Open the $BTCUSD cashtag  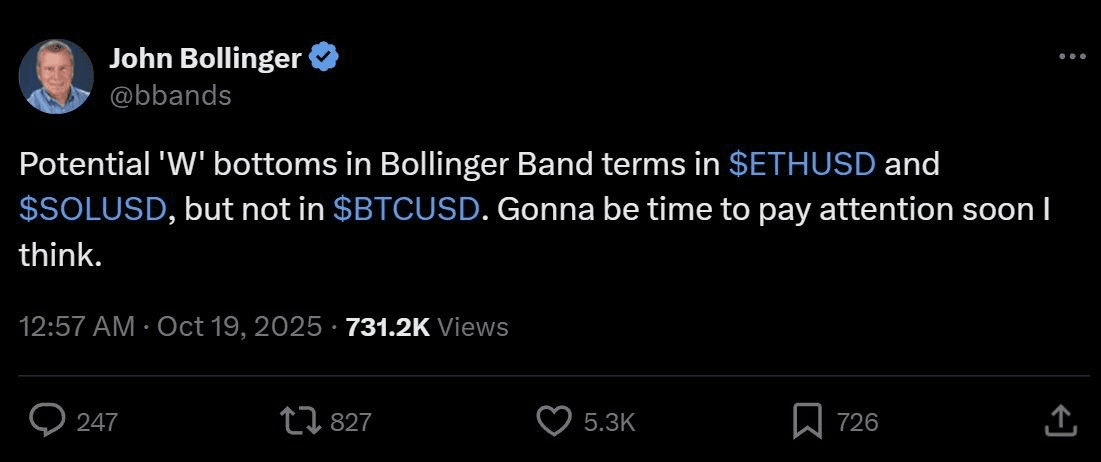404,210
